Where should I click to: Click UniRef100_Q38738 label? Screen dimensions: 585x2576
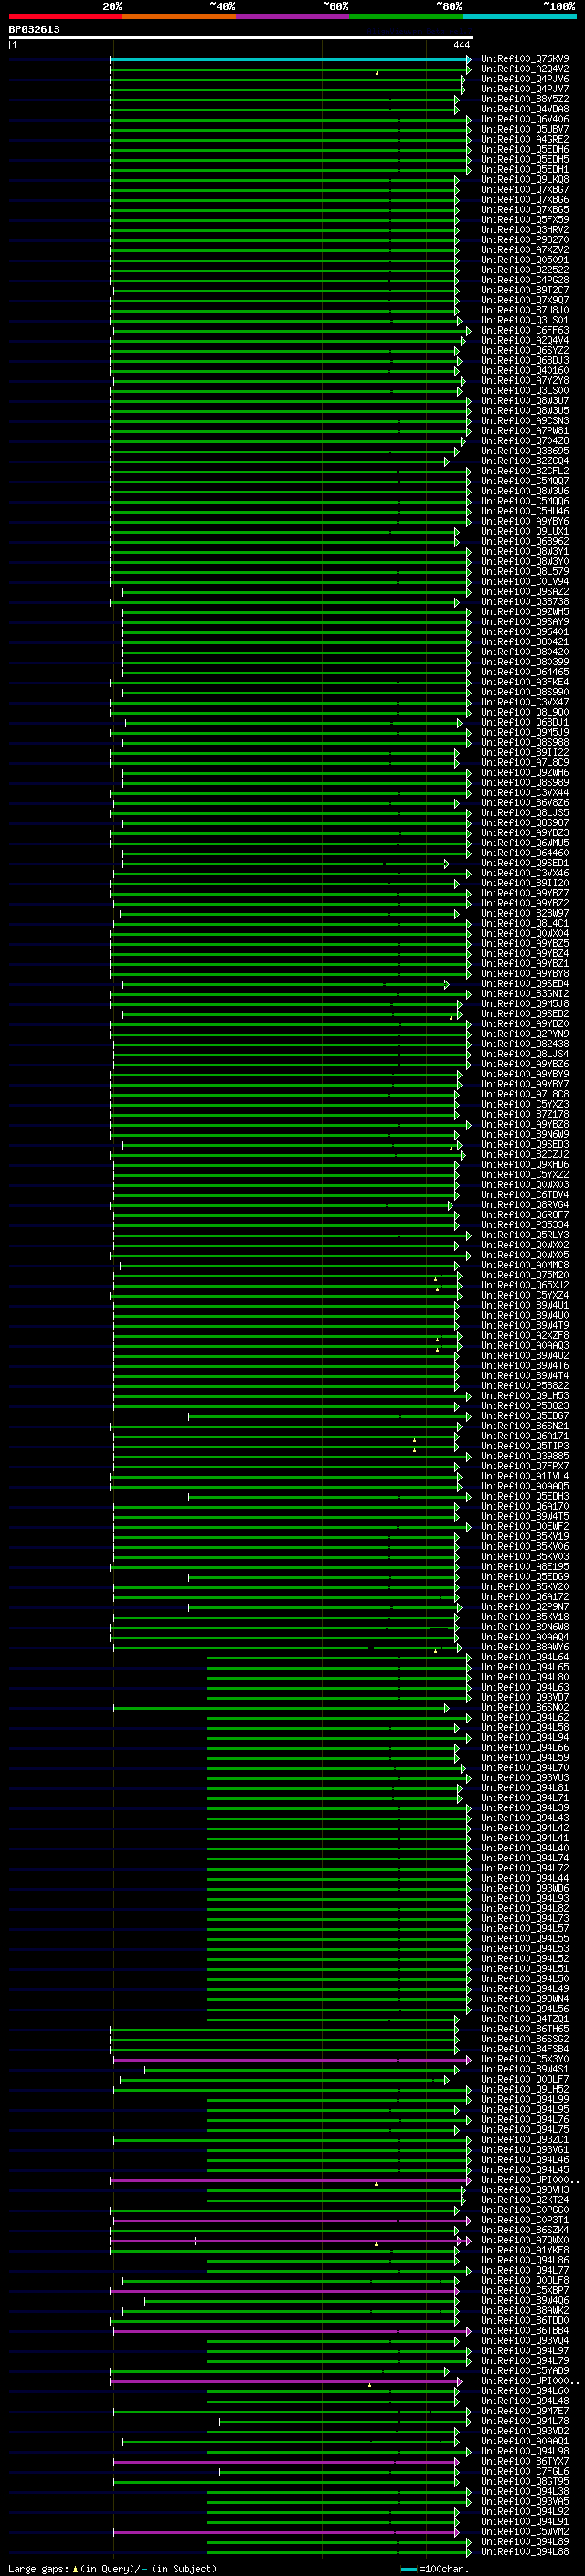pyautogui.click(x=525, y=601)
